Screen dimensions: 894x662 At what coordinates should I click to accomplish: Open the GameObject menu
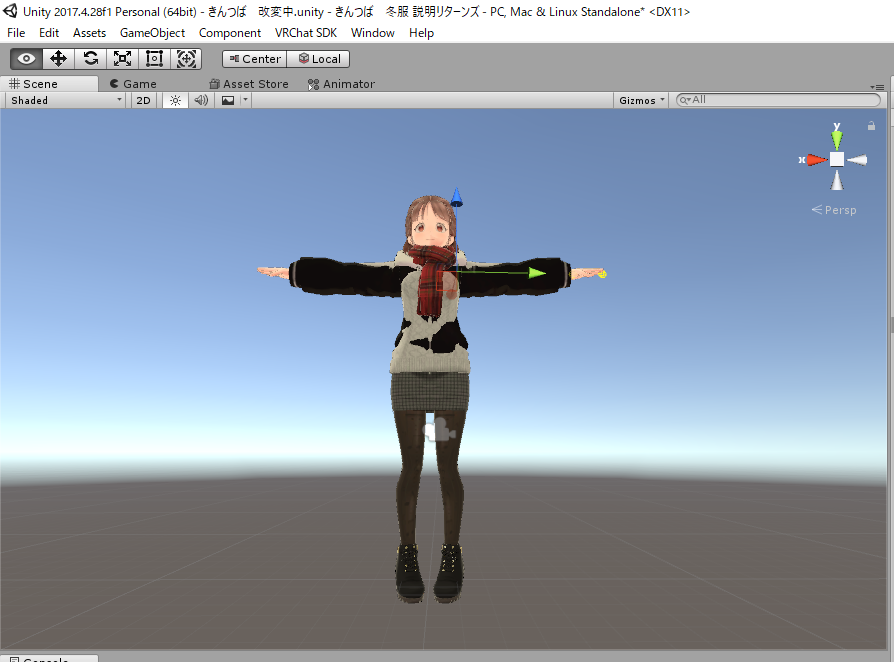coord(152,33)
